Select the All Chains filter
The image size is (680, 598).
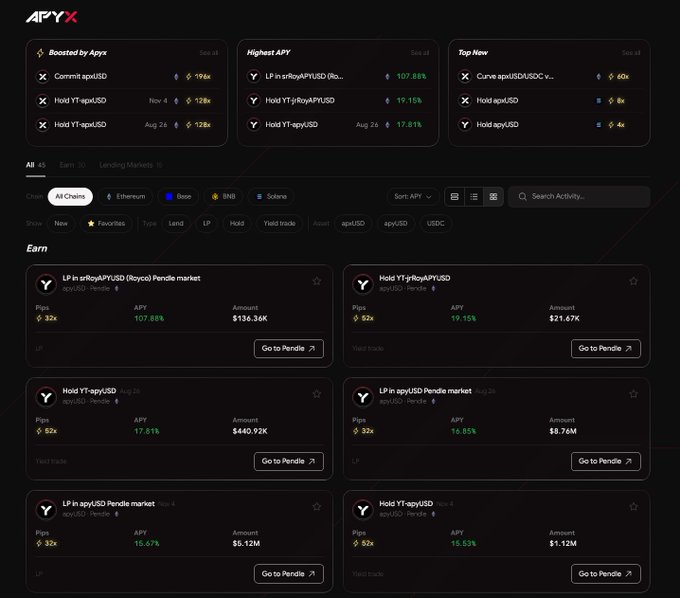pyautogui.click(x=70, y=196)
